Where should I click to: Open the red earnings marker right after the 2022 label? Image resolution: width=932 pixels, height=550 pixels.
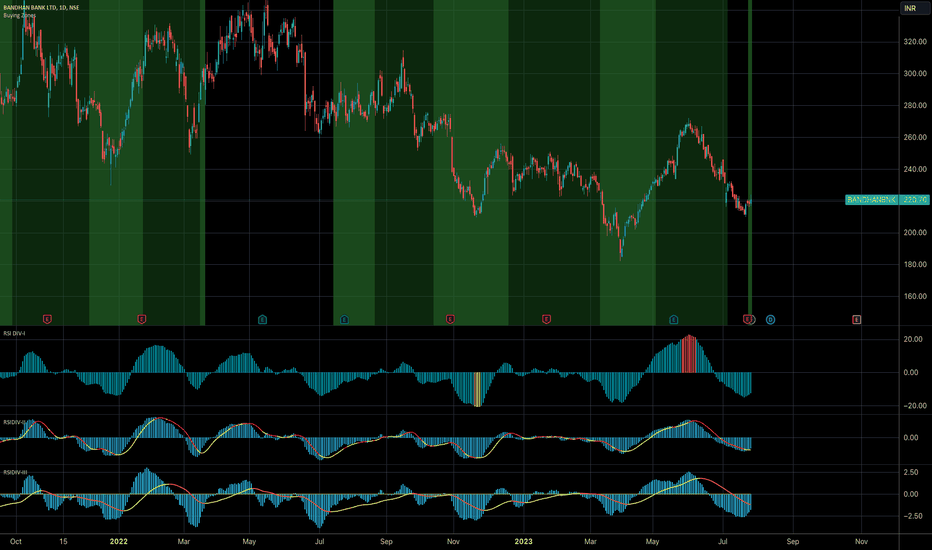pyautogui.click(x=141, y=320)
